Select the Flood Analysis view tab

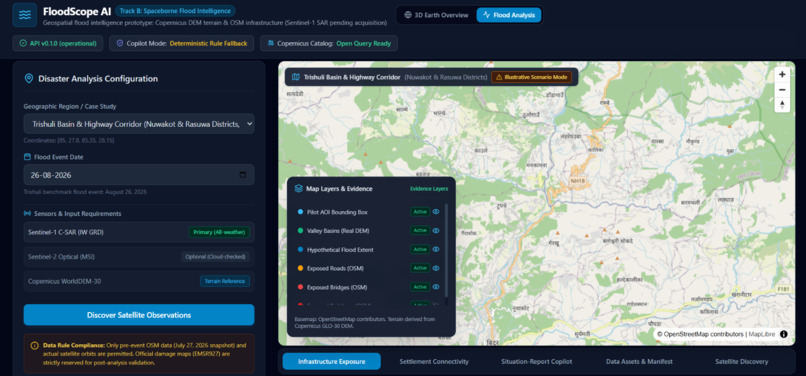508,15
